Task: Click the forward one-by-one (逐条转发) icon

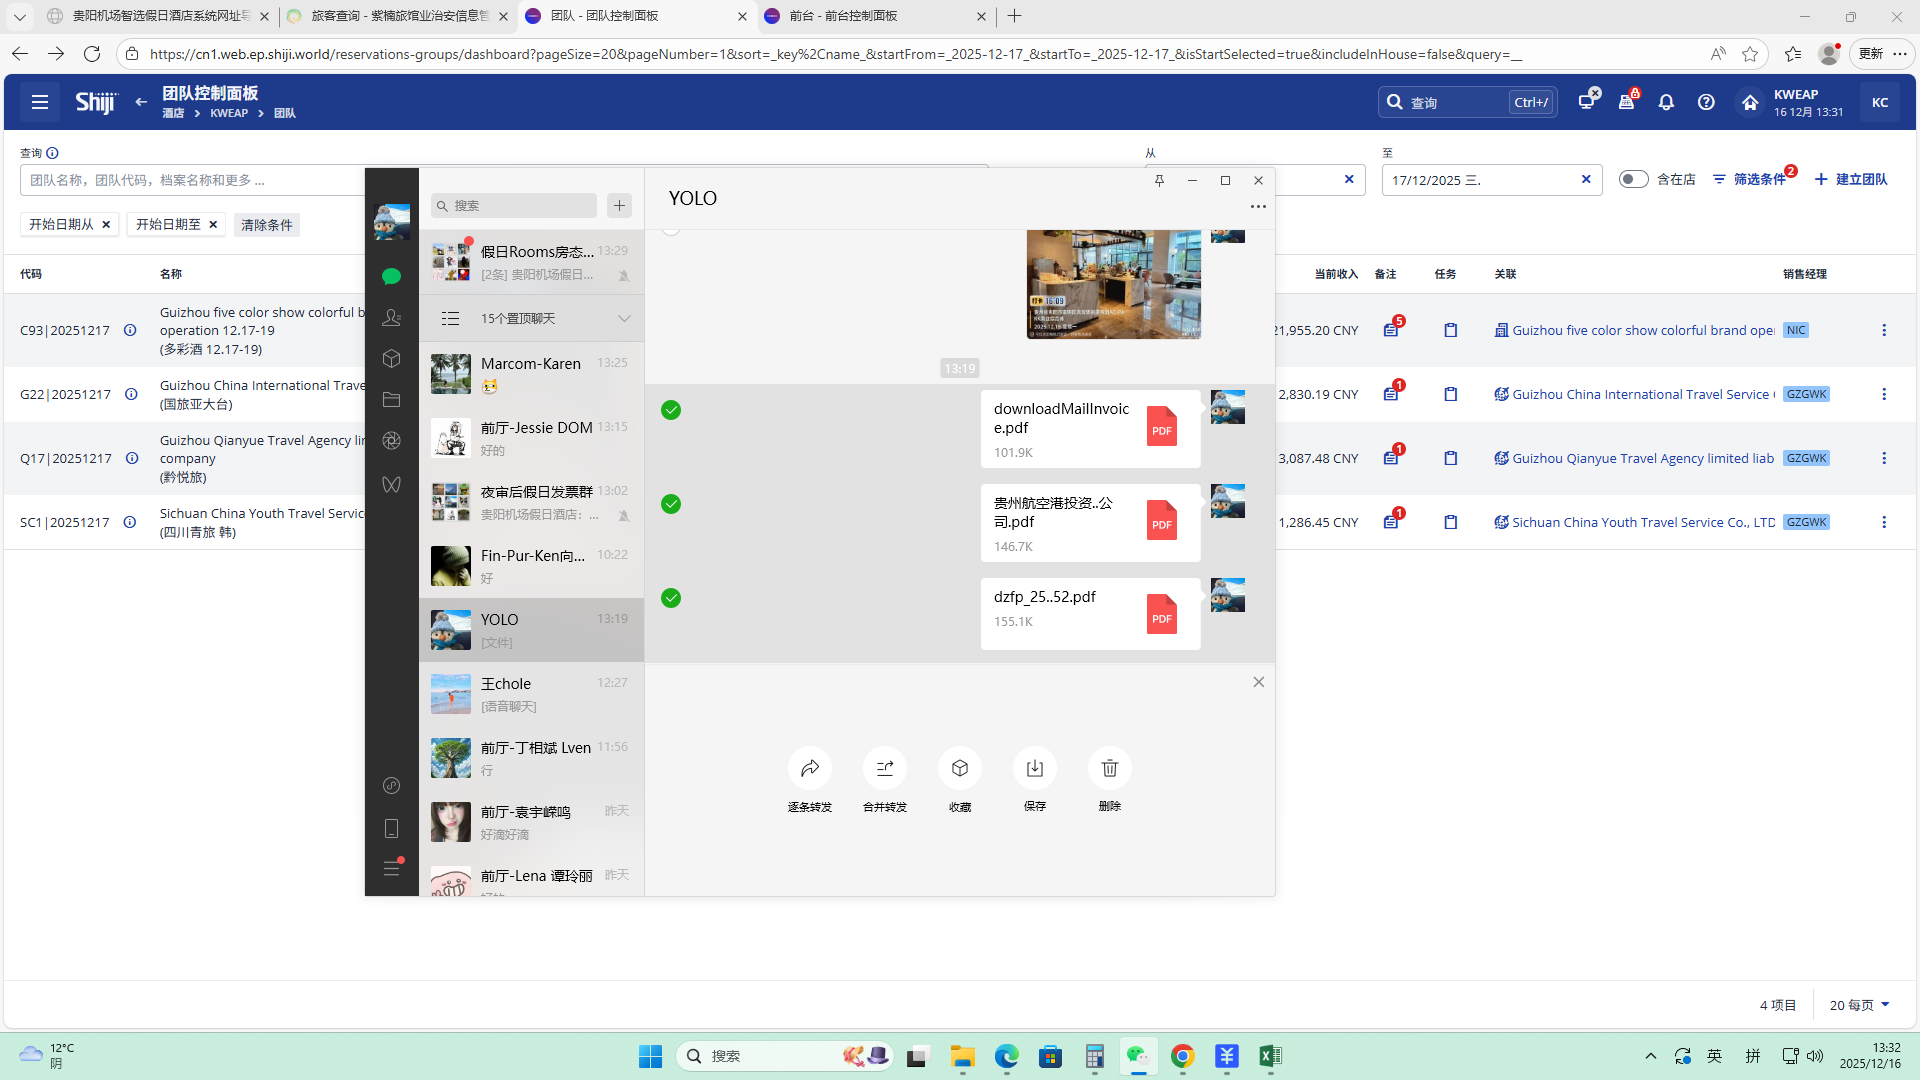Action: point(809,768)
